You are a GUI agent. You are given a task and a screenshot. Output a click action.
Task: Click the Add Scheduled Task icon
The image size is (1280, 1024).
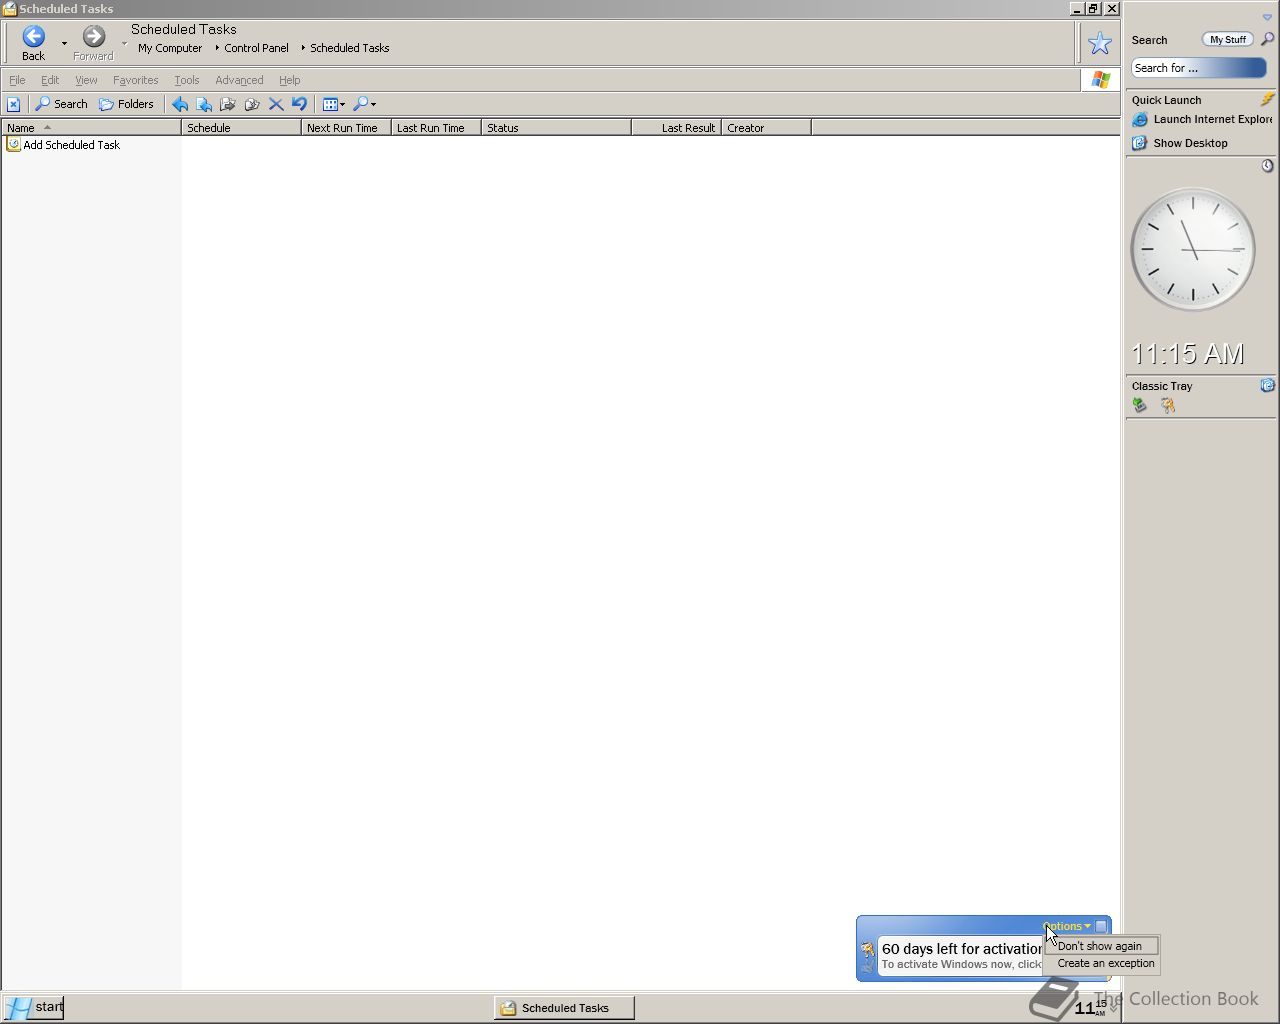coord(13,145)
